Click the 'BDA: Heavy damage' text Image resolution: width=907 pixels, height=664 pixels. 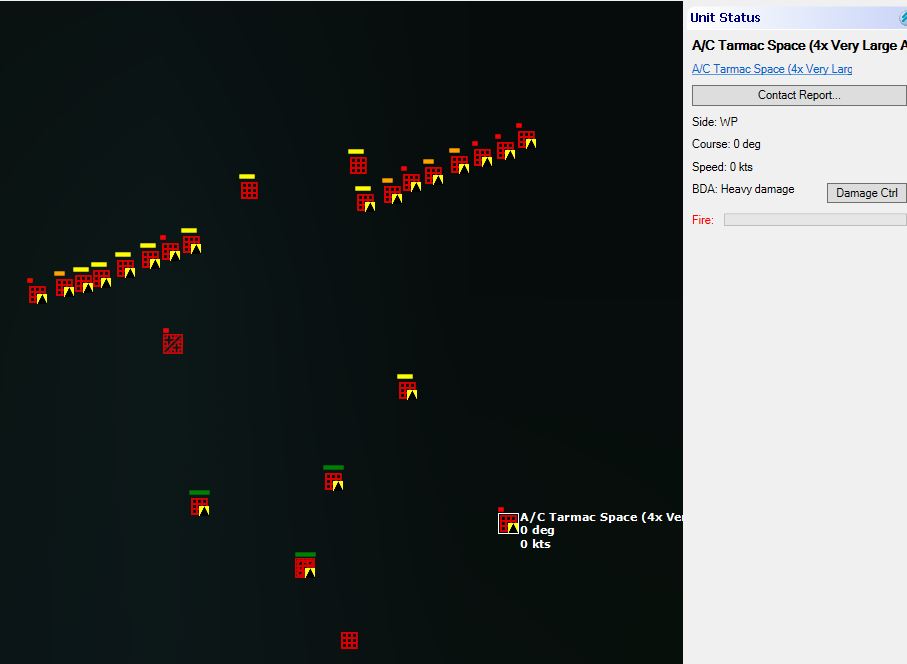743,189
